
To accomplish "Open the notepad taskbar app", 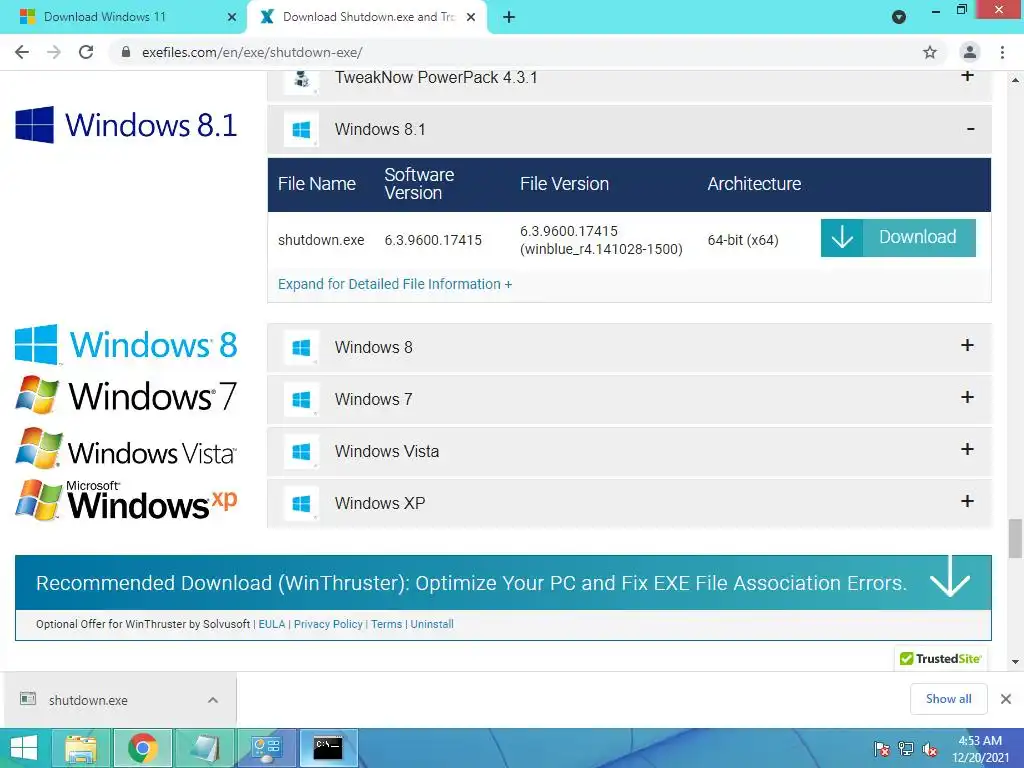I will point(204,748).
